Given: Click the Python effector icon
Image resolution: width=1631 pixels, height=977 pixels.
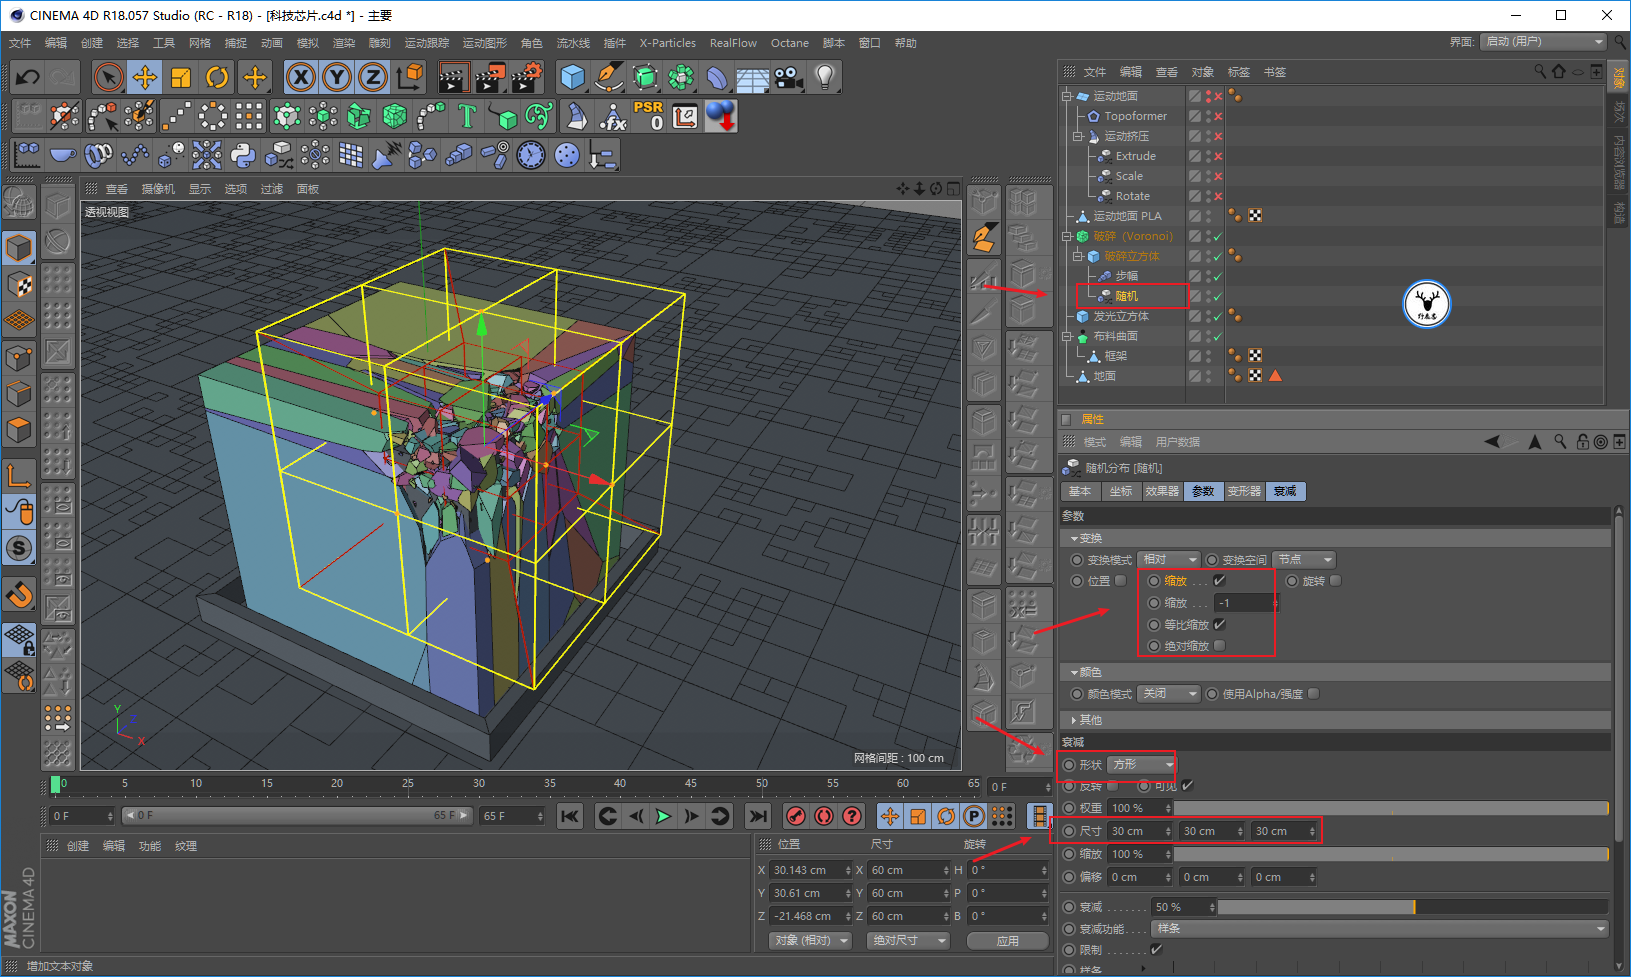Looking at the screenshot, I should click(x=243, y=155).
